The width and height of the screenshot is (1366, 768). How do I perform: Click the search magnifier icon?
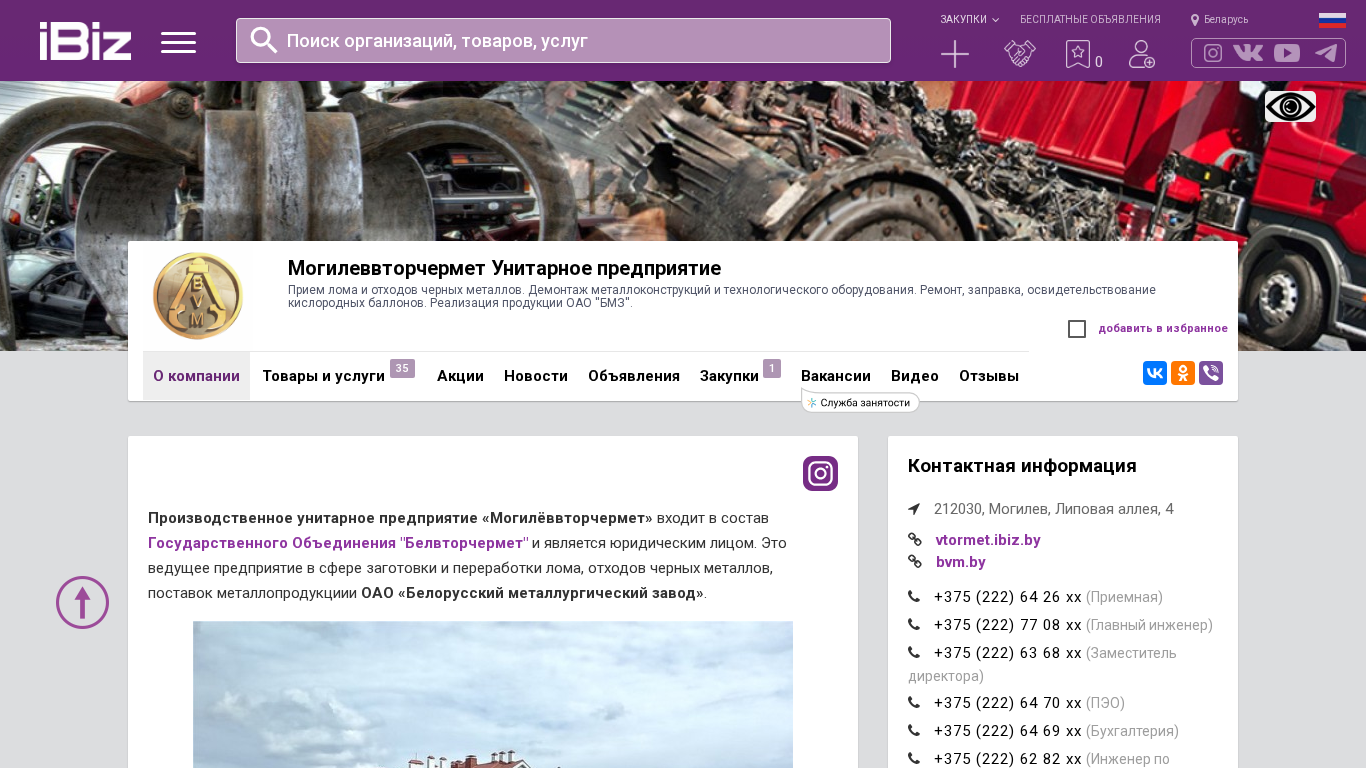point(264,40)
